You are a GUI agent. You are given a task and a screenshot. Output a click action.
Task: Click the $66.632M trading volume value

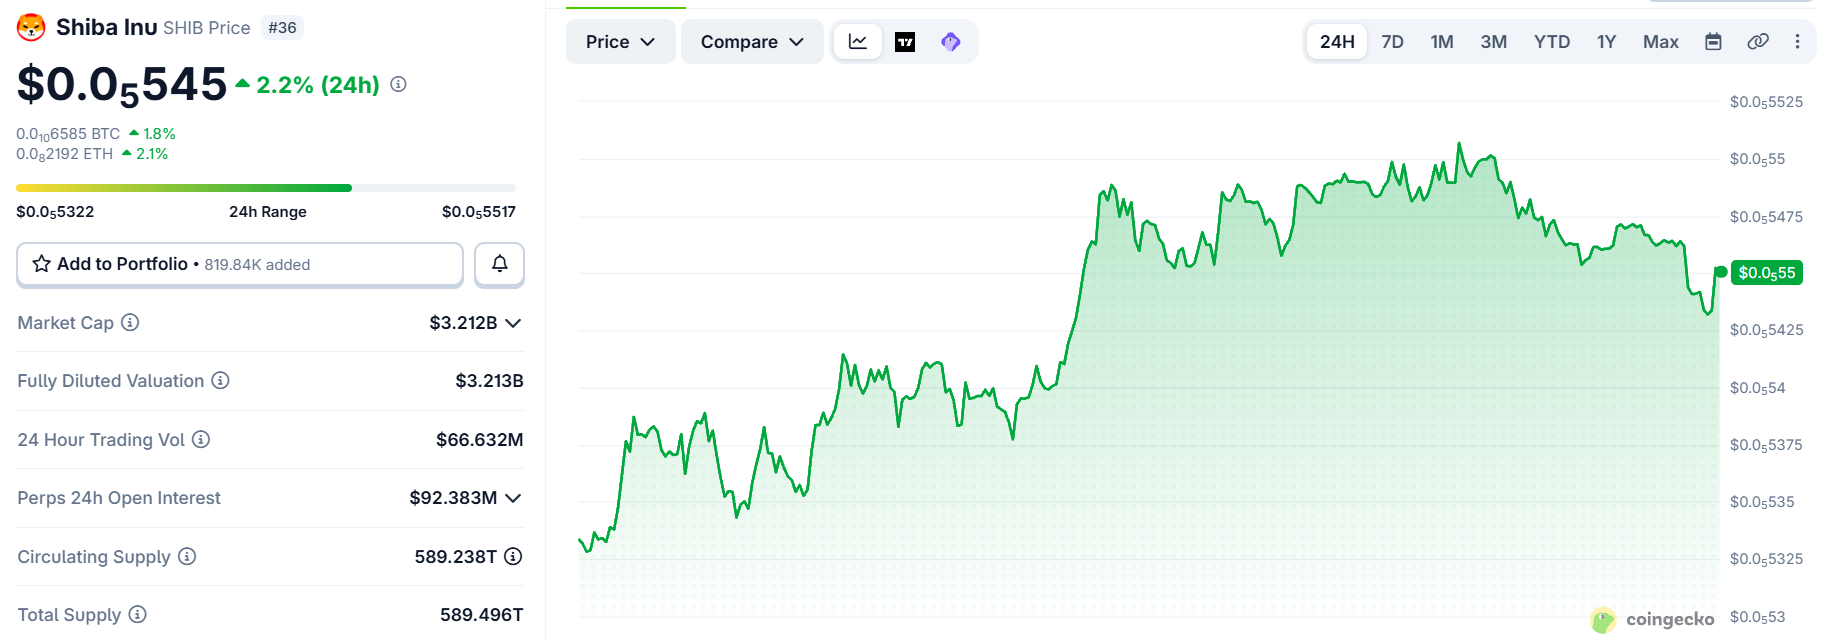pos(480,440)
